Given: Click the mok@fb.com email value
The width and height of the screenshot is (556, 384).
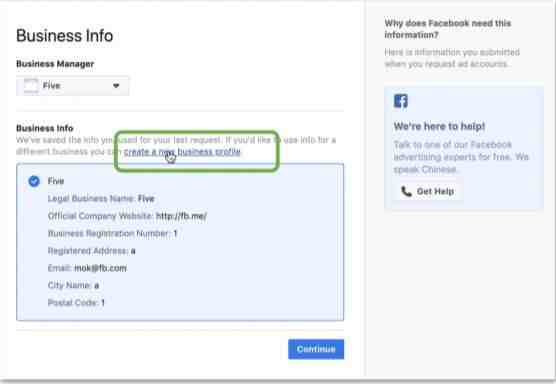Looking at the screenshot, I should [100, 268].
